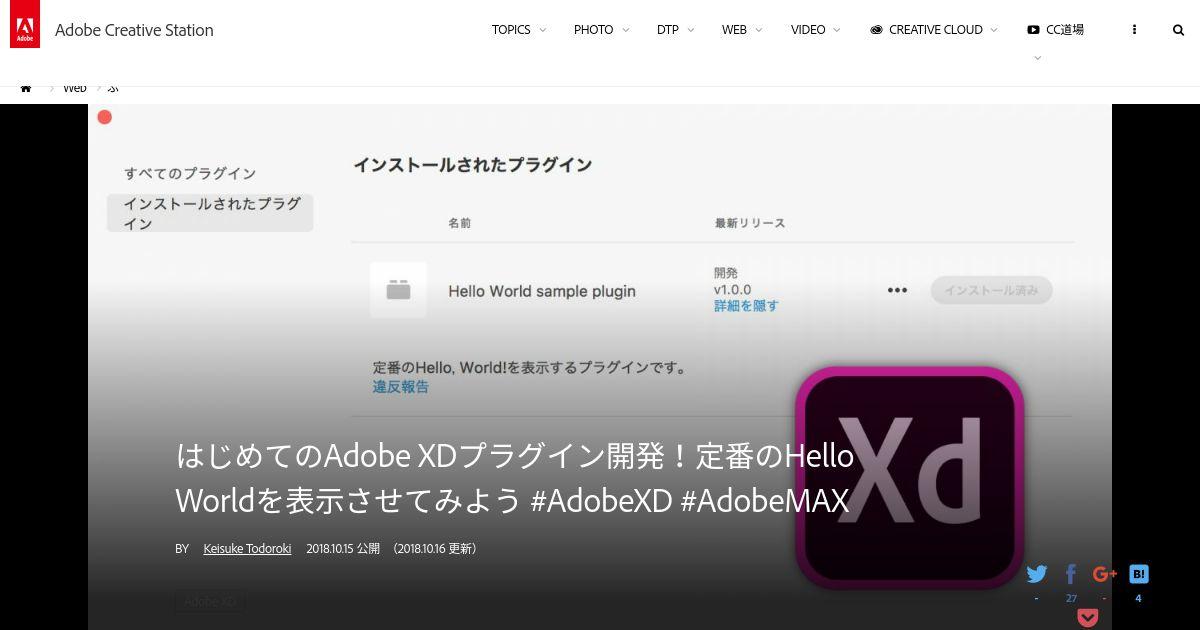1200x630 pixels.
Task: Open the Adobe Creative Station home link
Action: (134, 30)
